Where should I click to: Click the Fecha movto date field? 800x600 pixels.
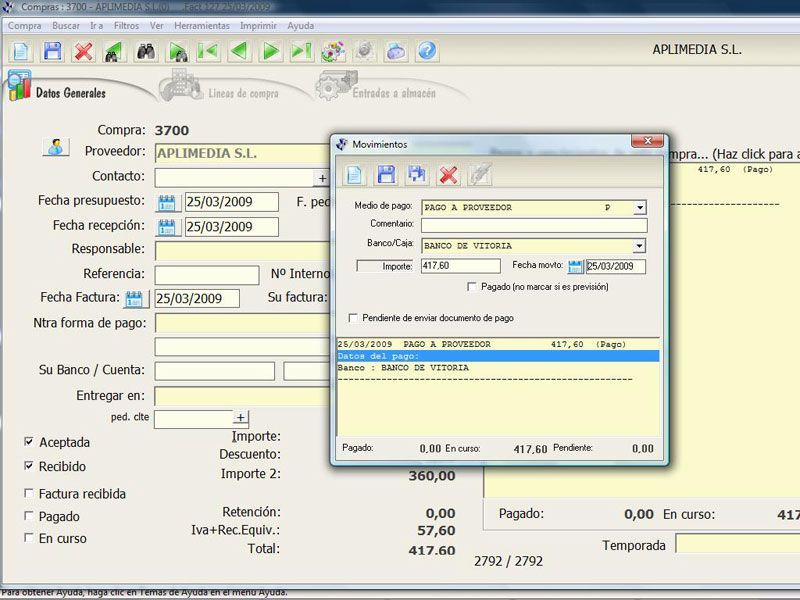pyautogui.click(x=616, y=266)
